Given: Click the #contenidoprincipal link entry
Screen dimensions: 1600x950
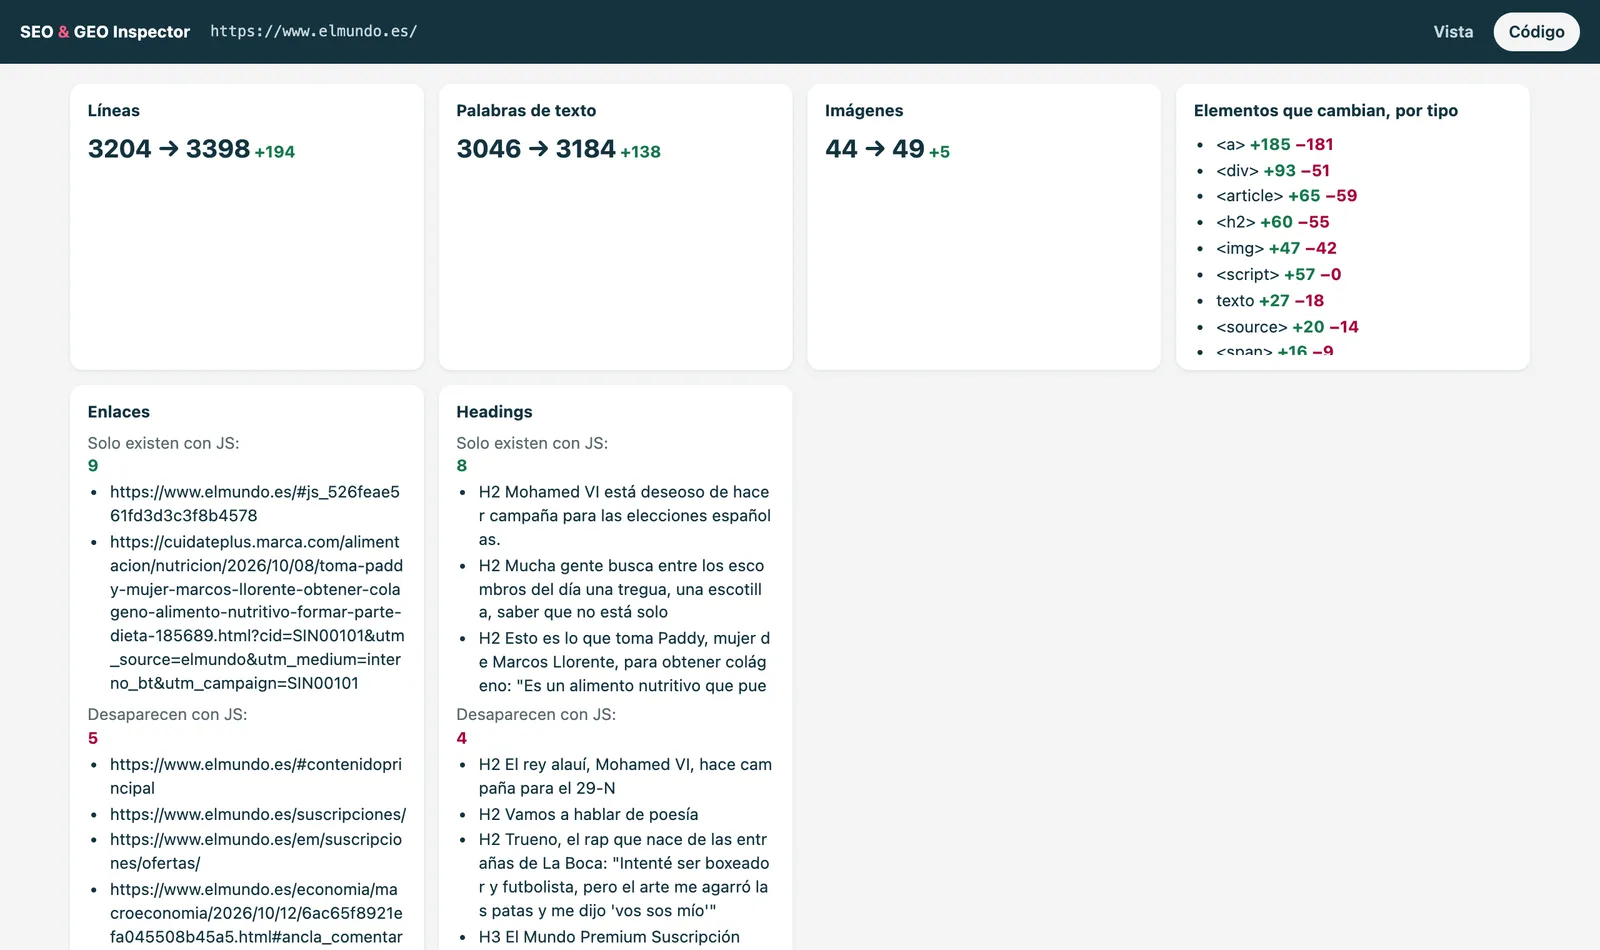Looking at the screenshot, I should tap(256, 776).
